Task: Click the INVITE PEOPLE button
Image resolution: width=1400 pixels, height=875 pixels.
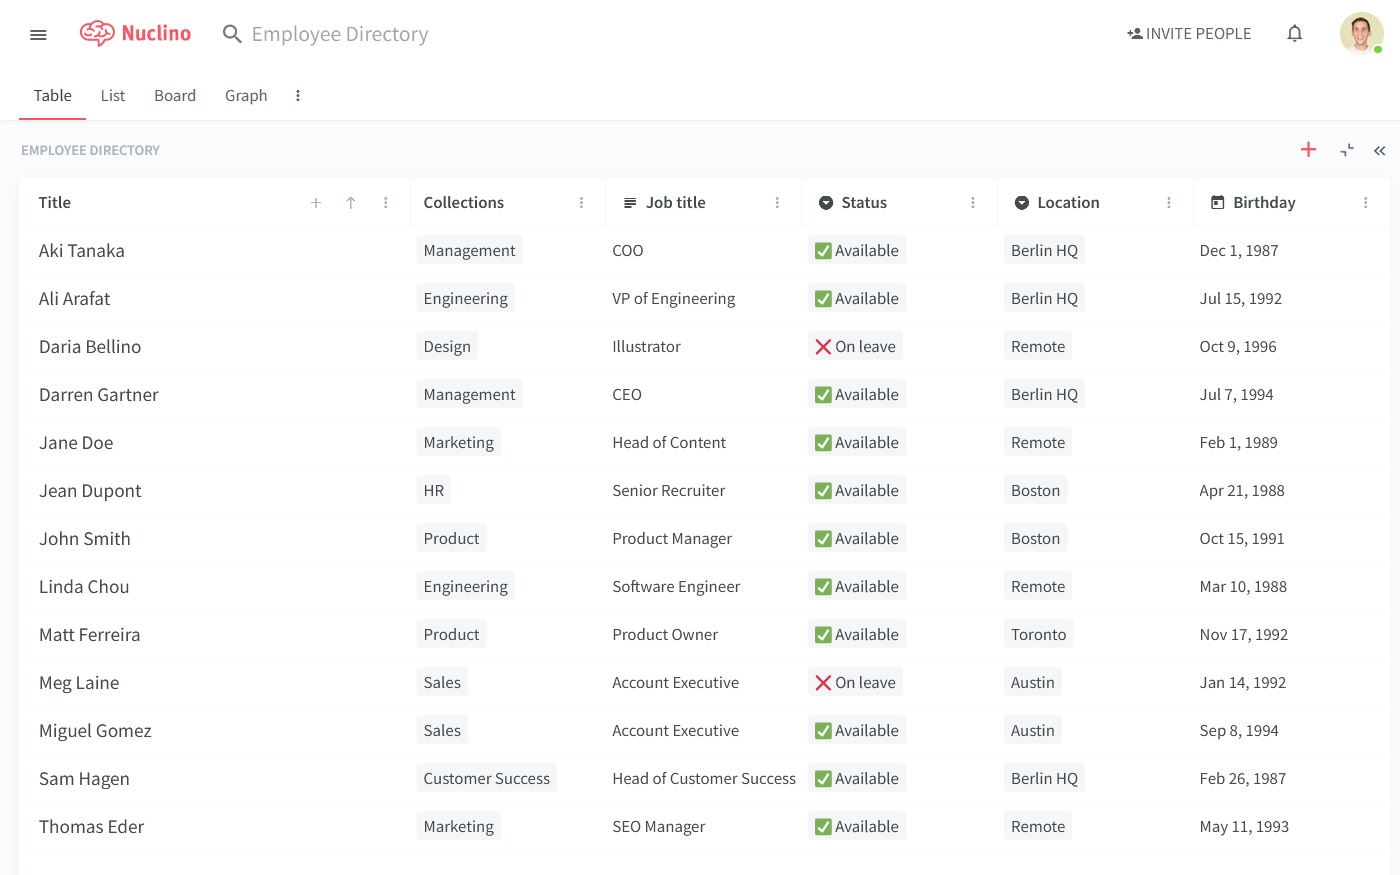Action: (x=1189, y=34)
